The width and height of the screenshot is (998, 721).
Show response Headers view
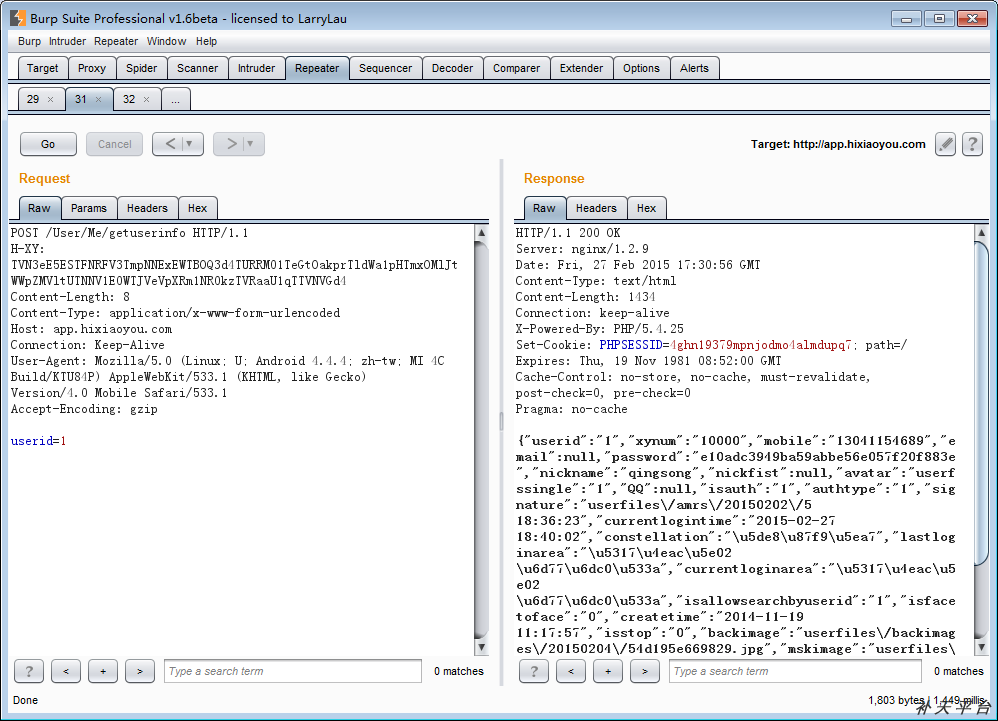coord(596,208)
